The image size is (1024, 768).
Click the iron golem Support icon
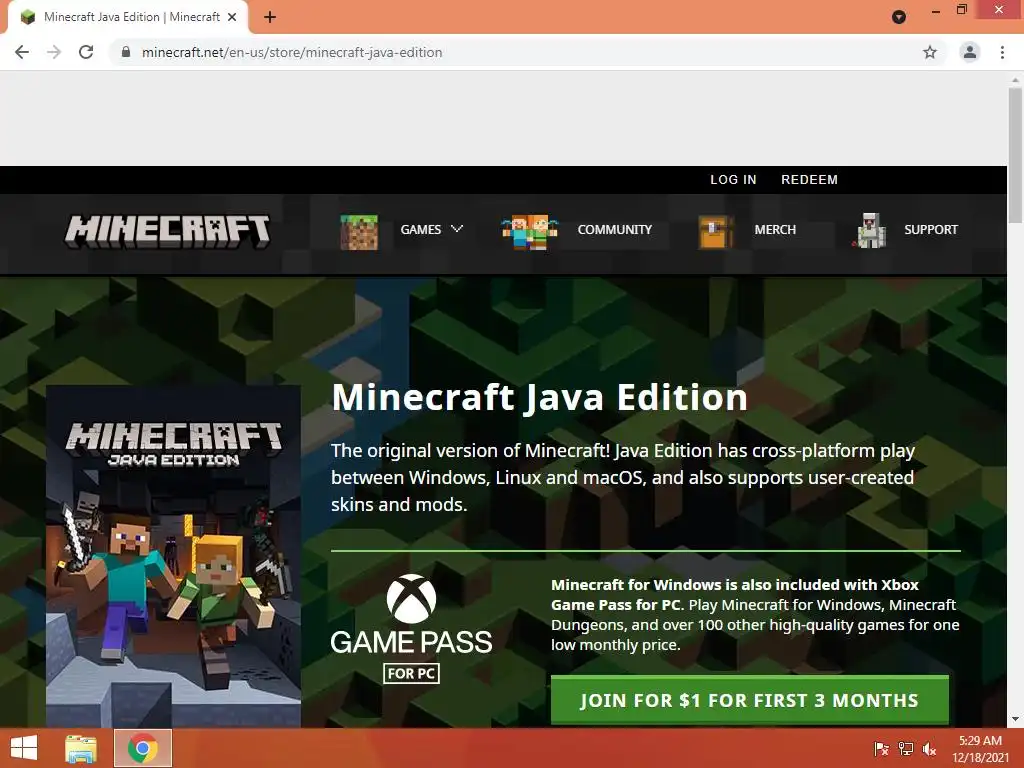pyautogui.click(x=869, y=231)
